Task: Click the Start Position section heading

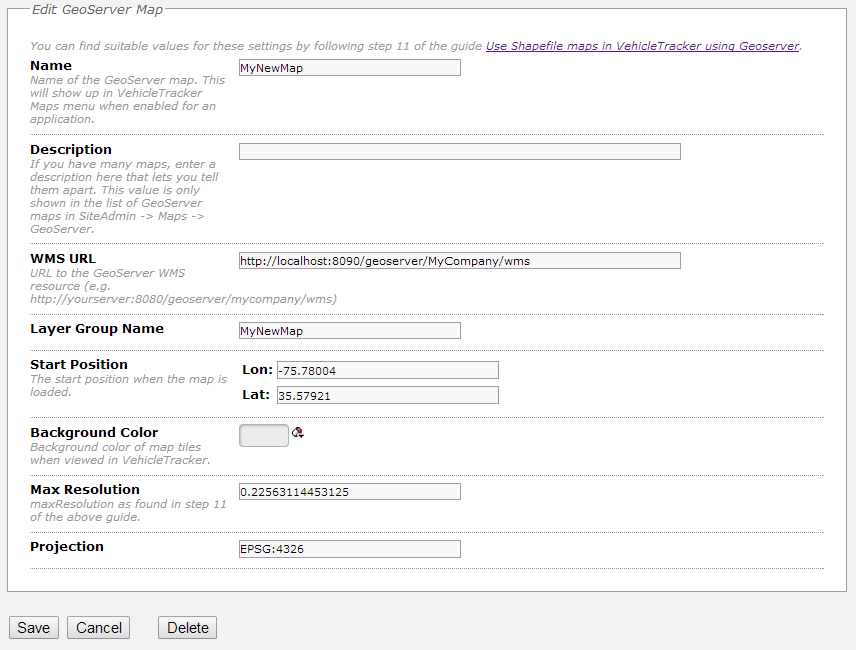Action: (79, 364)
